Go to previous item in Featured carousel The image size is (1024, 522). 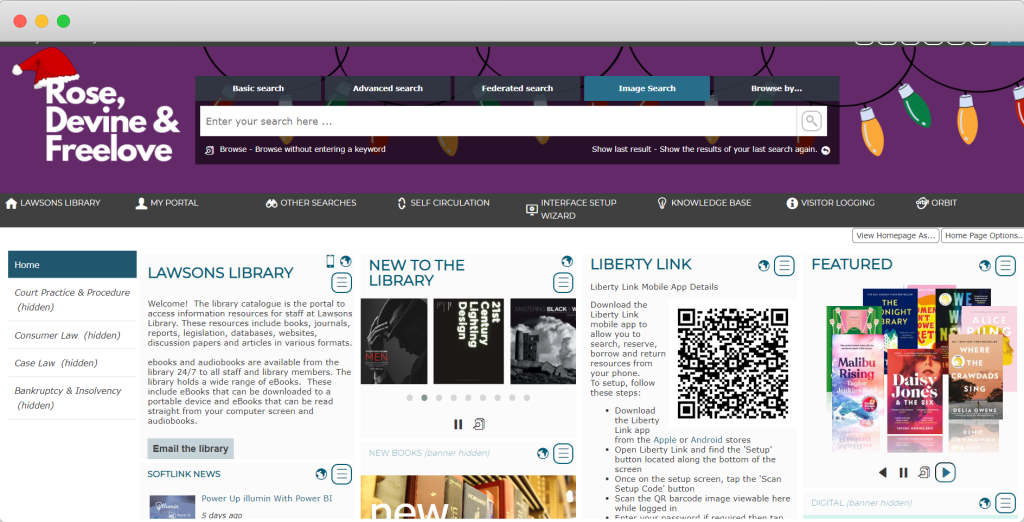tap(883, 472)
